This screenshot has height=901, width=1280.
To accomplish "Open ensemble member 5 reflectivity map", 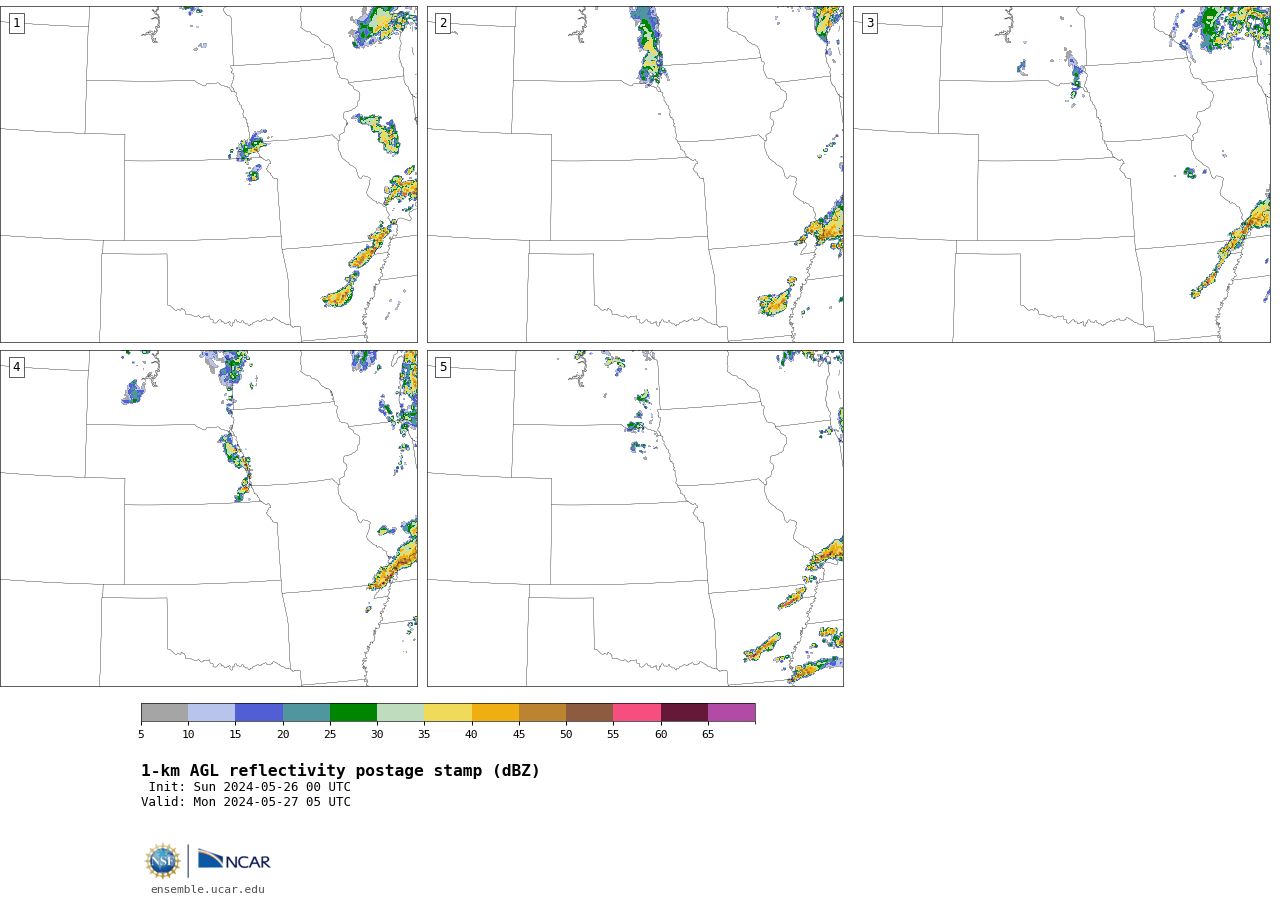I will tap(635, 518).
